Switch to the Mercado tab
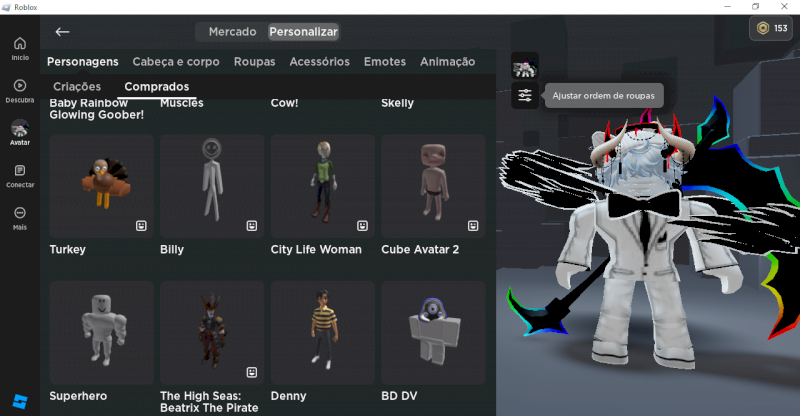 pos(232,32)
